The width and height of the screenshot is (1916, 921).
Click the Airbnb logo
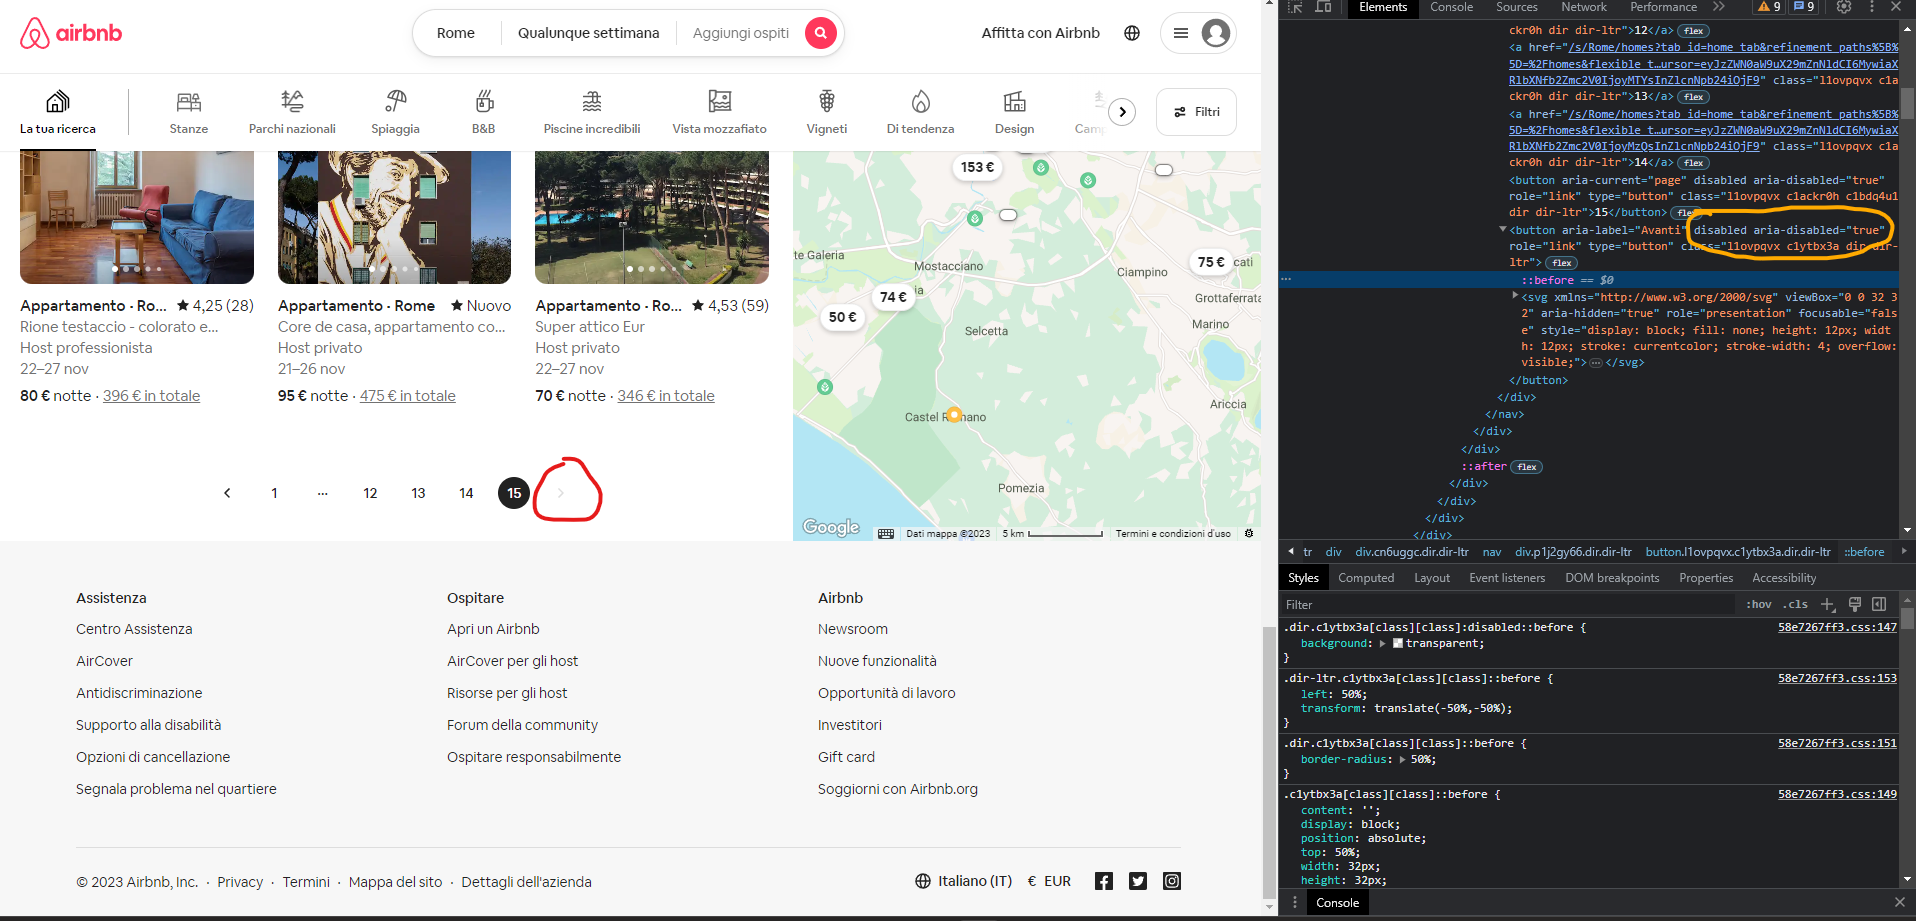click(71, 33)
